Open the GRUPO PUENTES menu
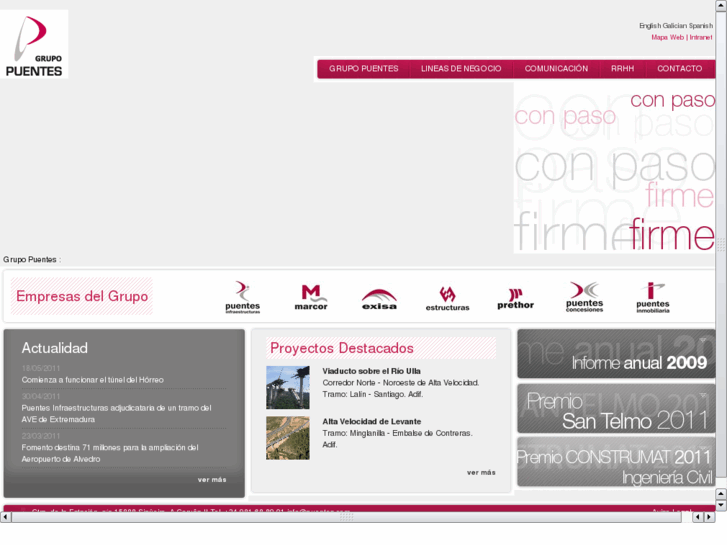Image resolution: width=727 pixels, height=545 pixels. coord(364,69)
